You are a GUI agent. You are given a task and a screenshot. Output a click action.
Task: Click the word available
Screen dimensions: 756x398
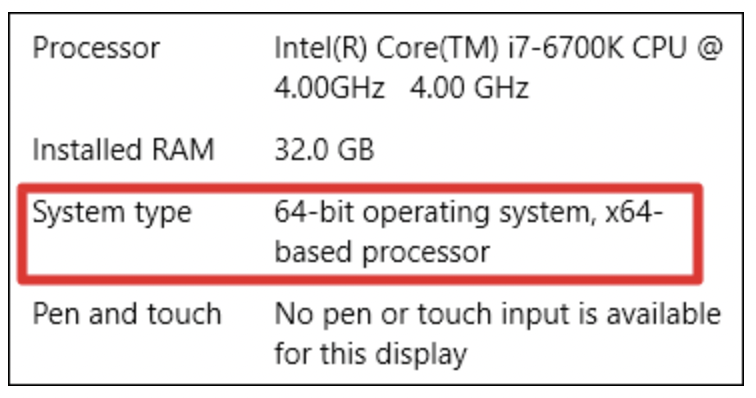coord(663,314)
